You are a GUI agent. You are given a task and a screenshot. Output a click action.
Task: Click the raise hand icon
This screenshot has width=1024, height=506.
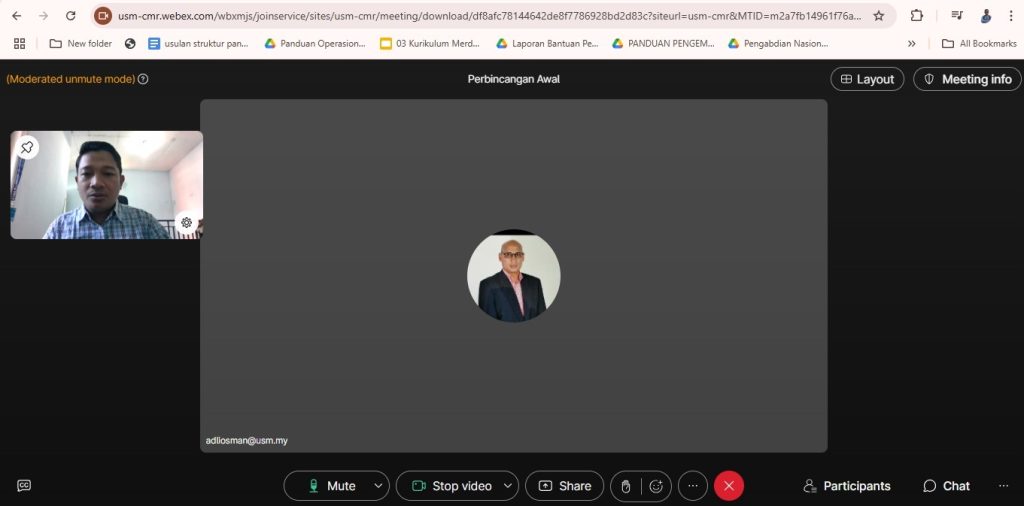tap(626, 486)
